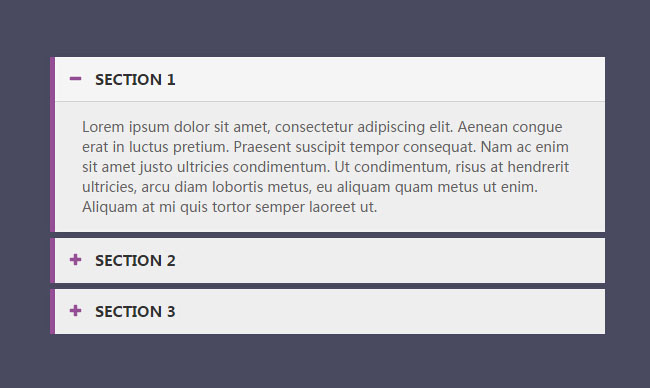650x388 pixels.
Task: Expand Section 2 using its plus icon
Action: point(75,260)
